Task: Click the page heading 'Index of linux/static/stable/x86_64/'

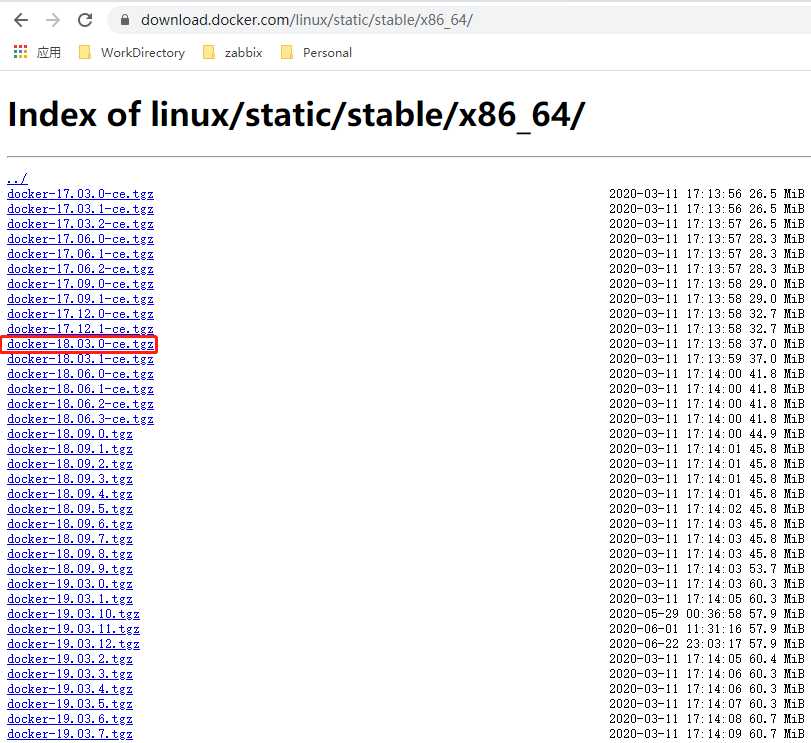Action: click(x=296, y=115)
